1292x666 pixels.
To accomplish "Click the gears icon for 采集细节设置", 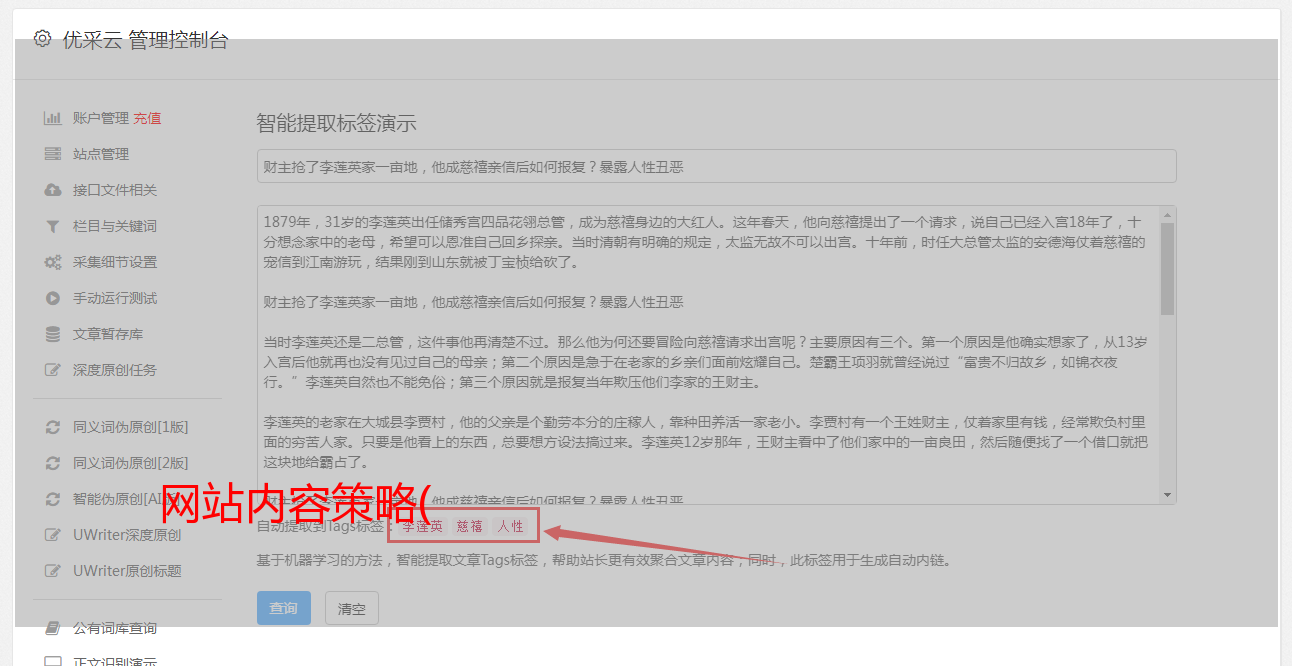I will coord(52,262).
